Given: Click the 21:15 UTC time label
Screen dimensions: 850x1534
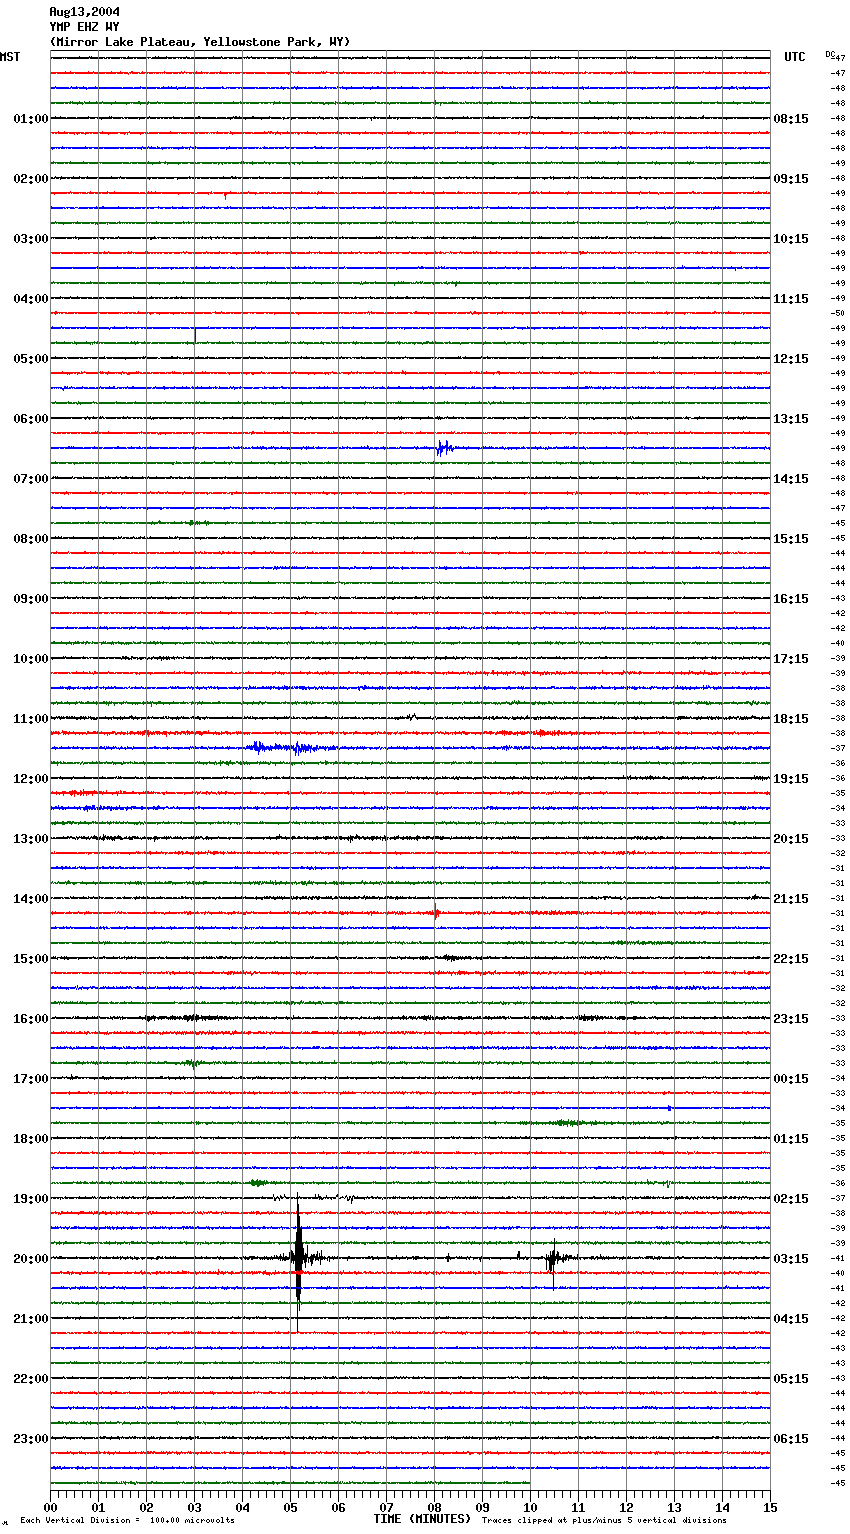Looking at the screenshot, I should coord(791,899).
